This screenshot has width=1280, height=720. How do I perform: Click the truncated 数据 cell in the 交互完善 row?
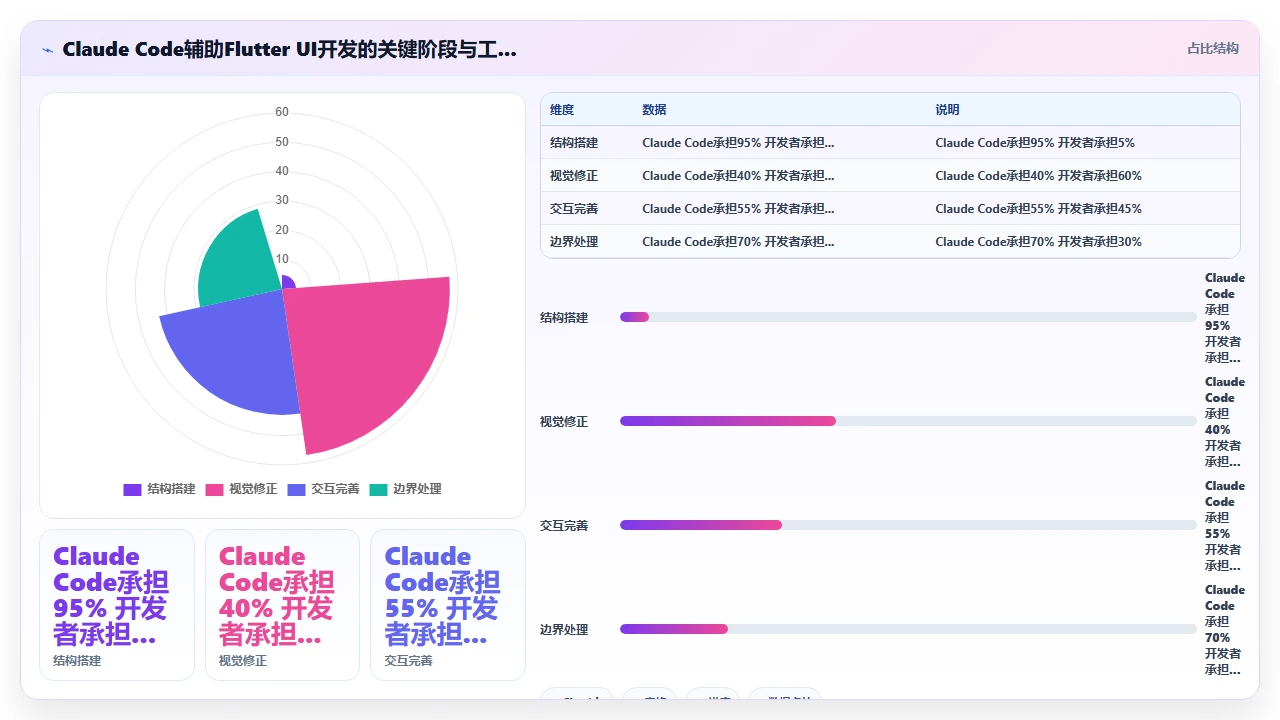click(738, 209)
